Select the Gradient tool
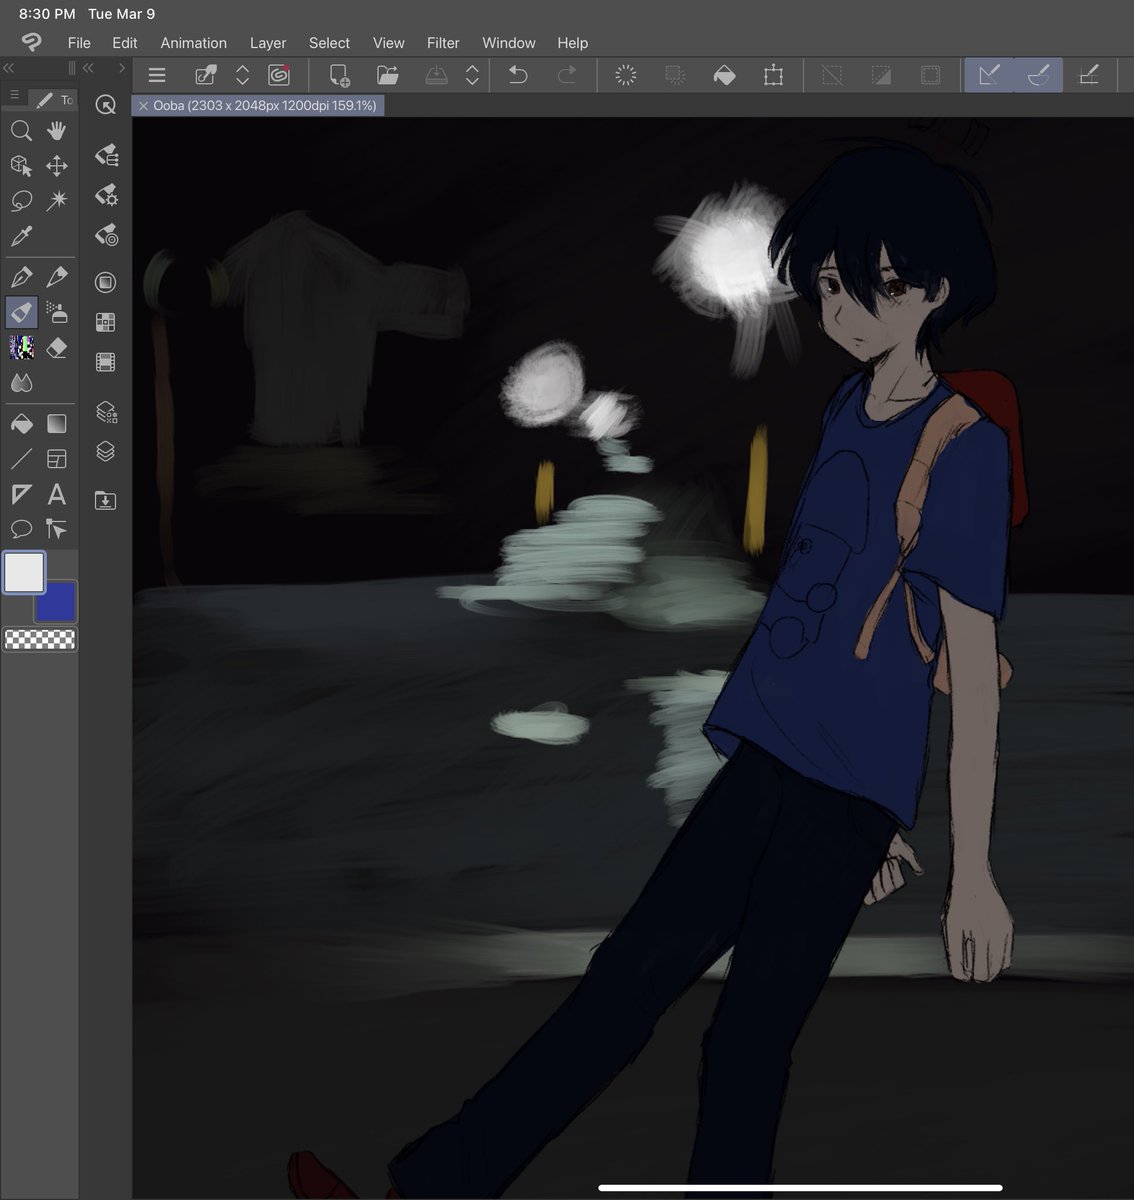 pyautogui.click(x=57, y=424)
